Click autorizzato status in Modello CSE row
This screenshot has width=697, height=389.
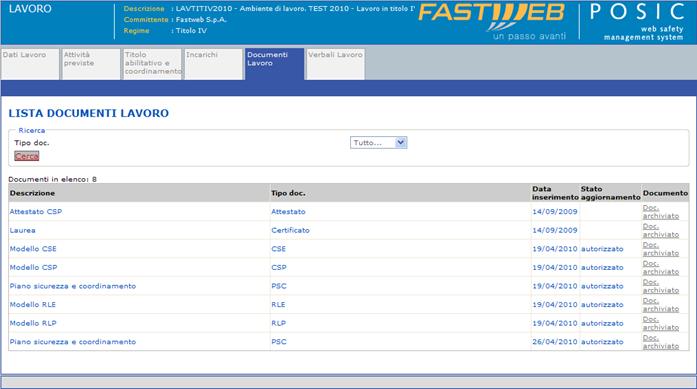(x=602, y=249)
